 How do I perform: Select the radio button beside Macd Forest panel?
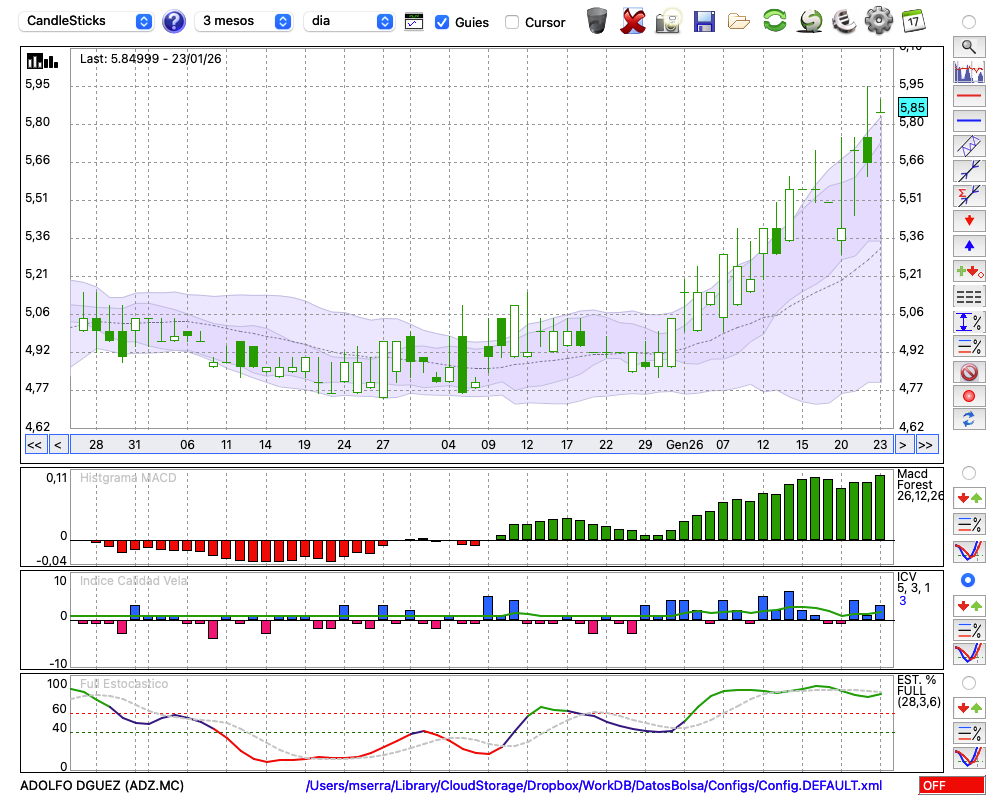[968, 472]
